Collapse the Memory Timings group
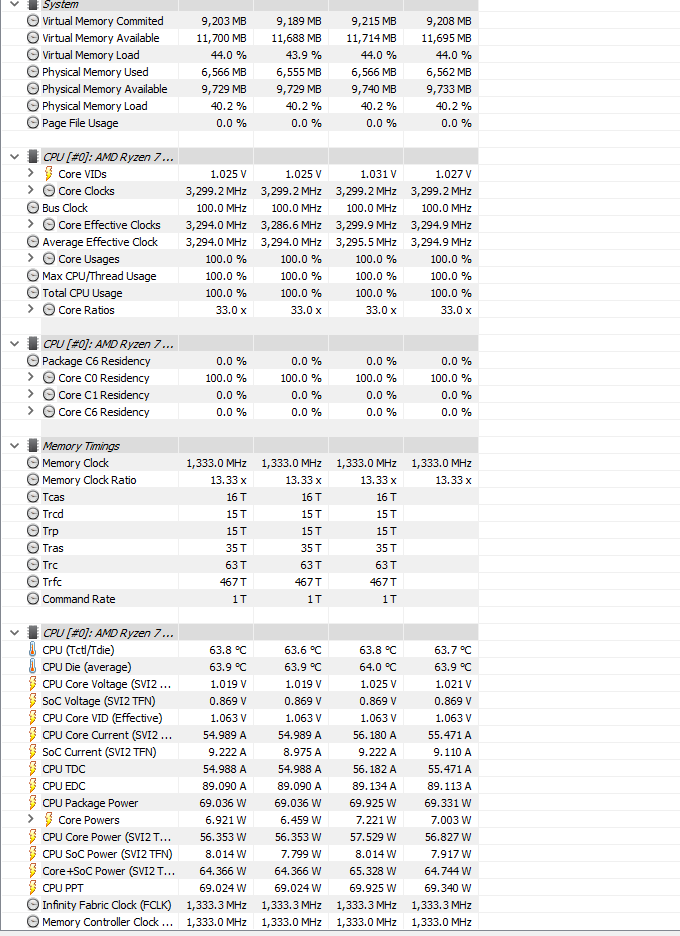 14,446
